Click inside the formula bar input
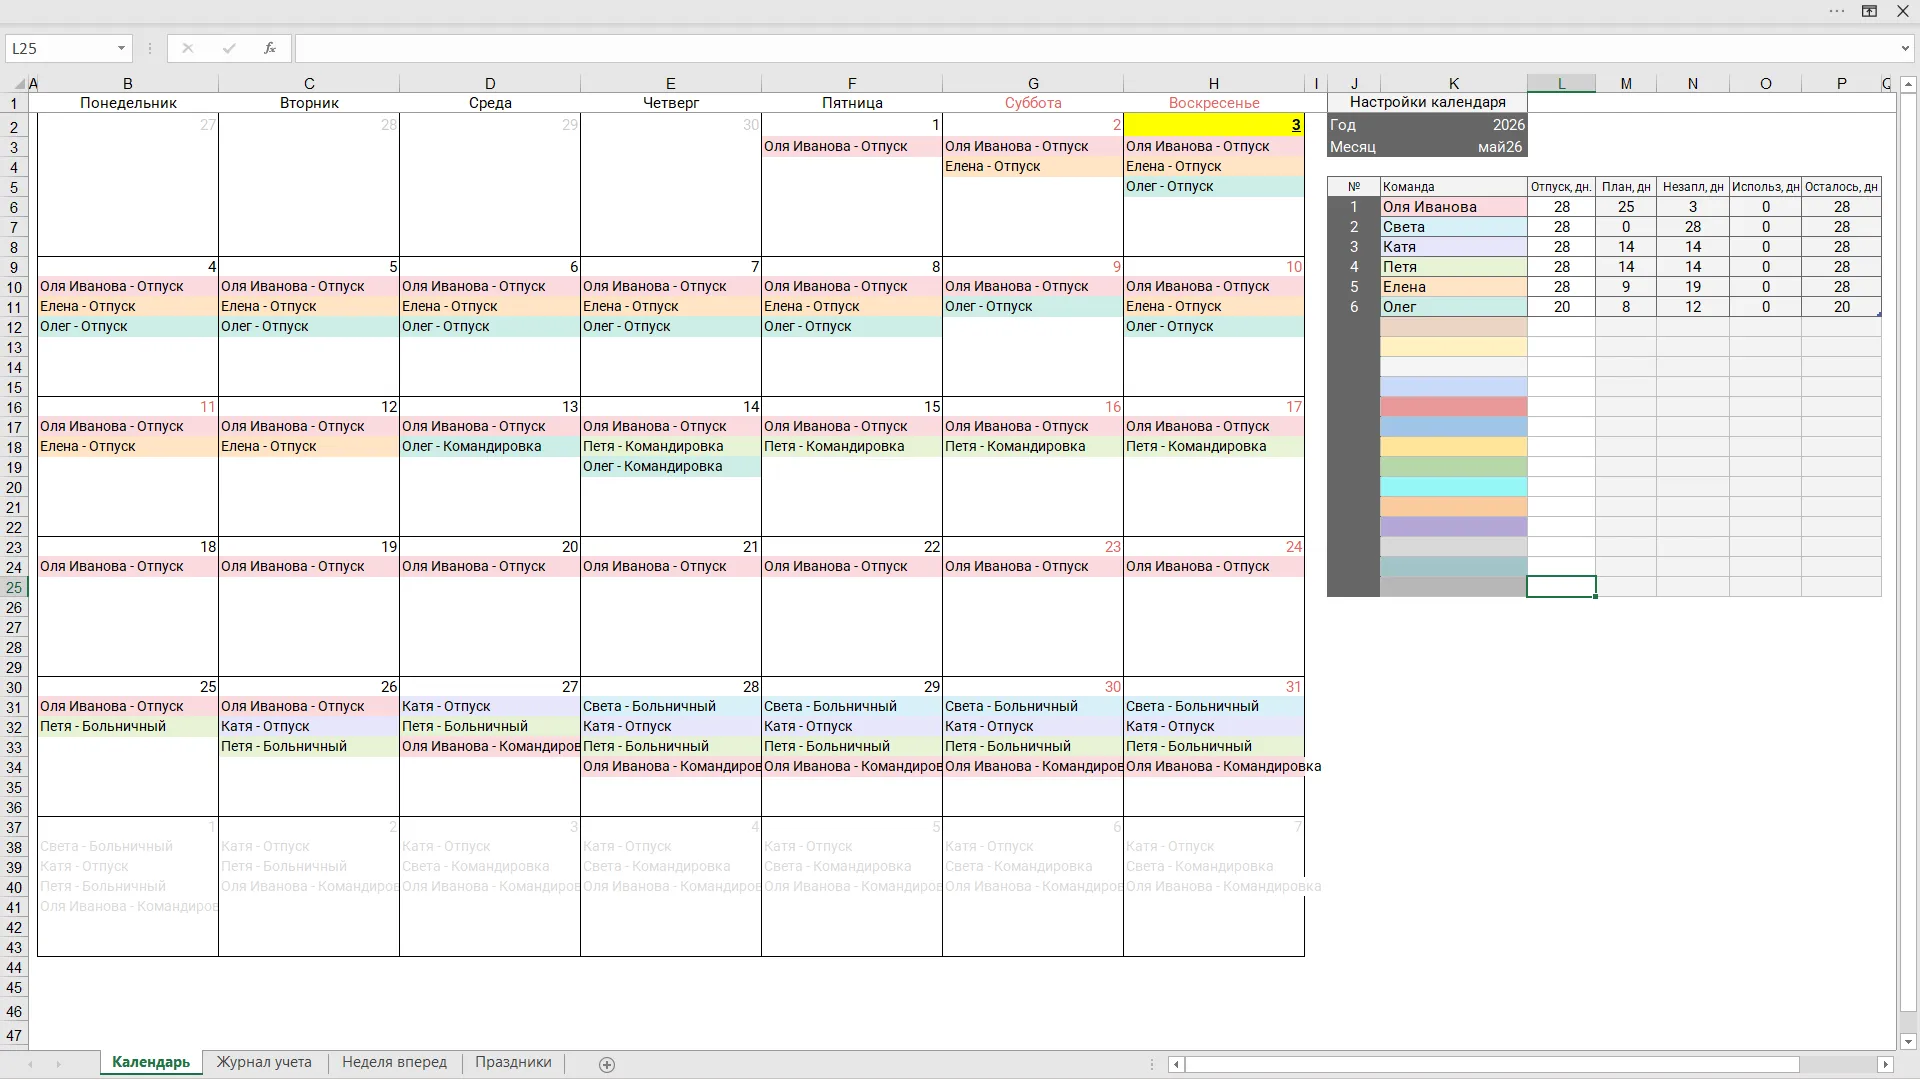The width and height of the screenshot is (1920, 1080). point(1095,48)
